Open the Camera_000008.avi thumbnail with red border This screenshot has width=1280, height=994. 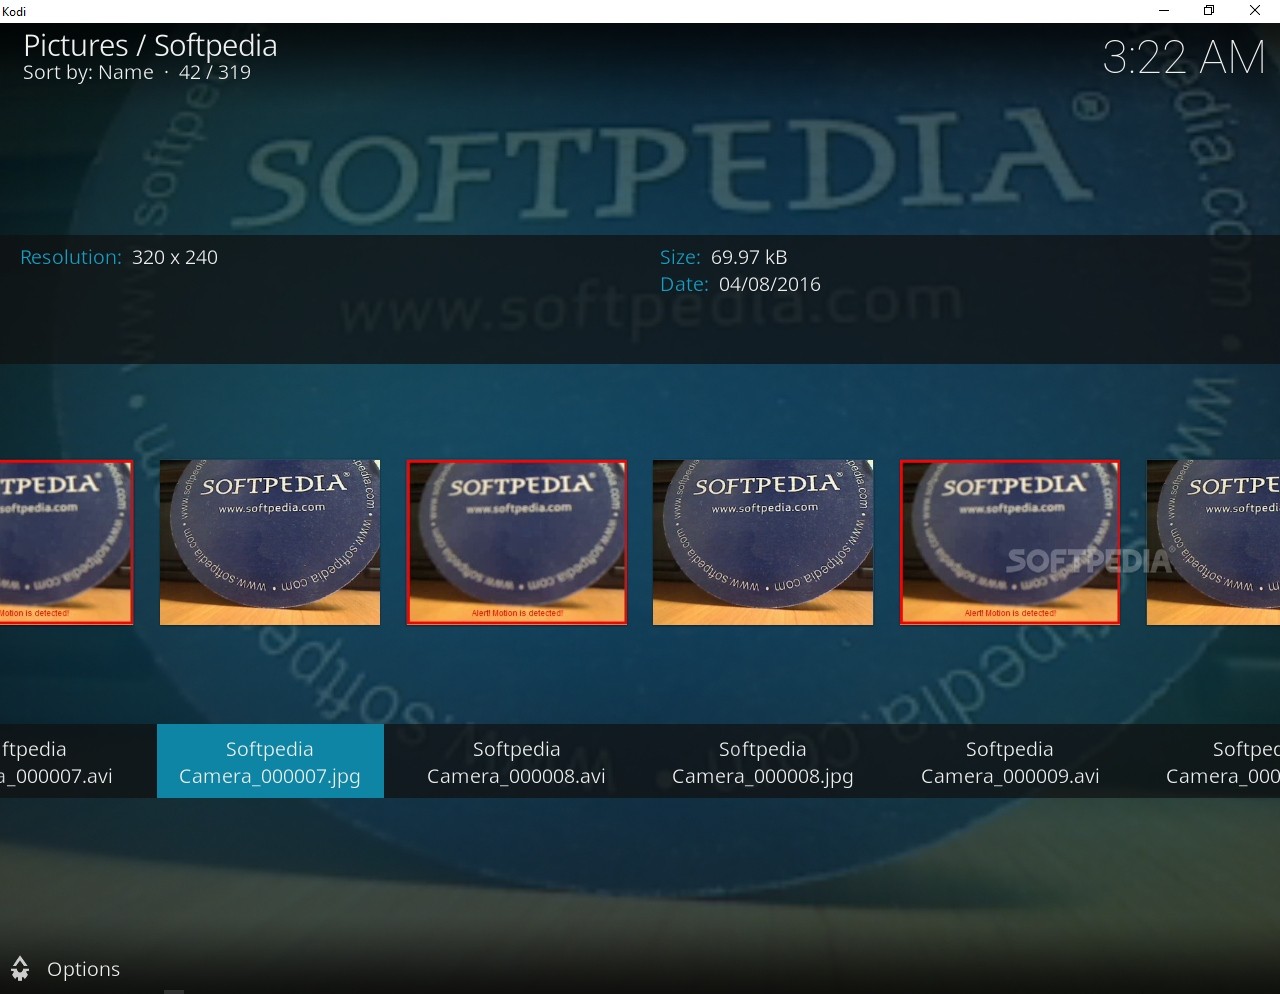click(x=517, y=542)
